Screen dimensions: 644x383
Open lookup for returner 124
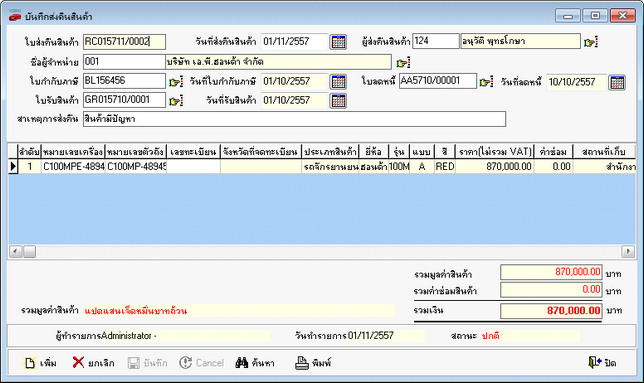coord(591,42)
